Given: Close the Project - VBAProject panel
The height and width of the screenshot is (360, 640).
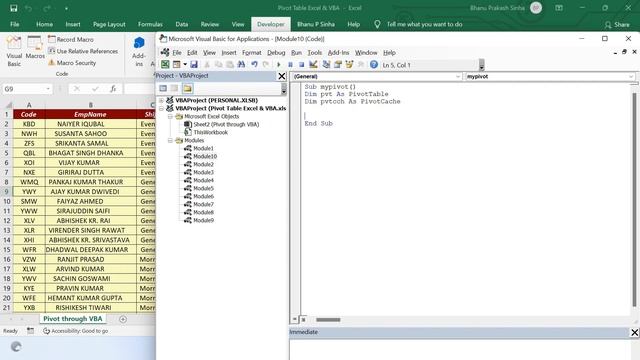Looking at the screenshot, I should click(282, 76).
